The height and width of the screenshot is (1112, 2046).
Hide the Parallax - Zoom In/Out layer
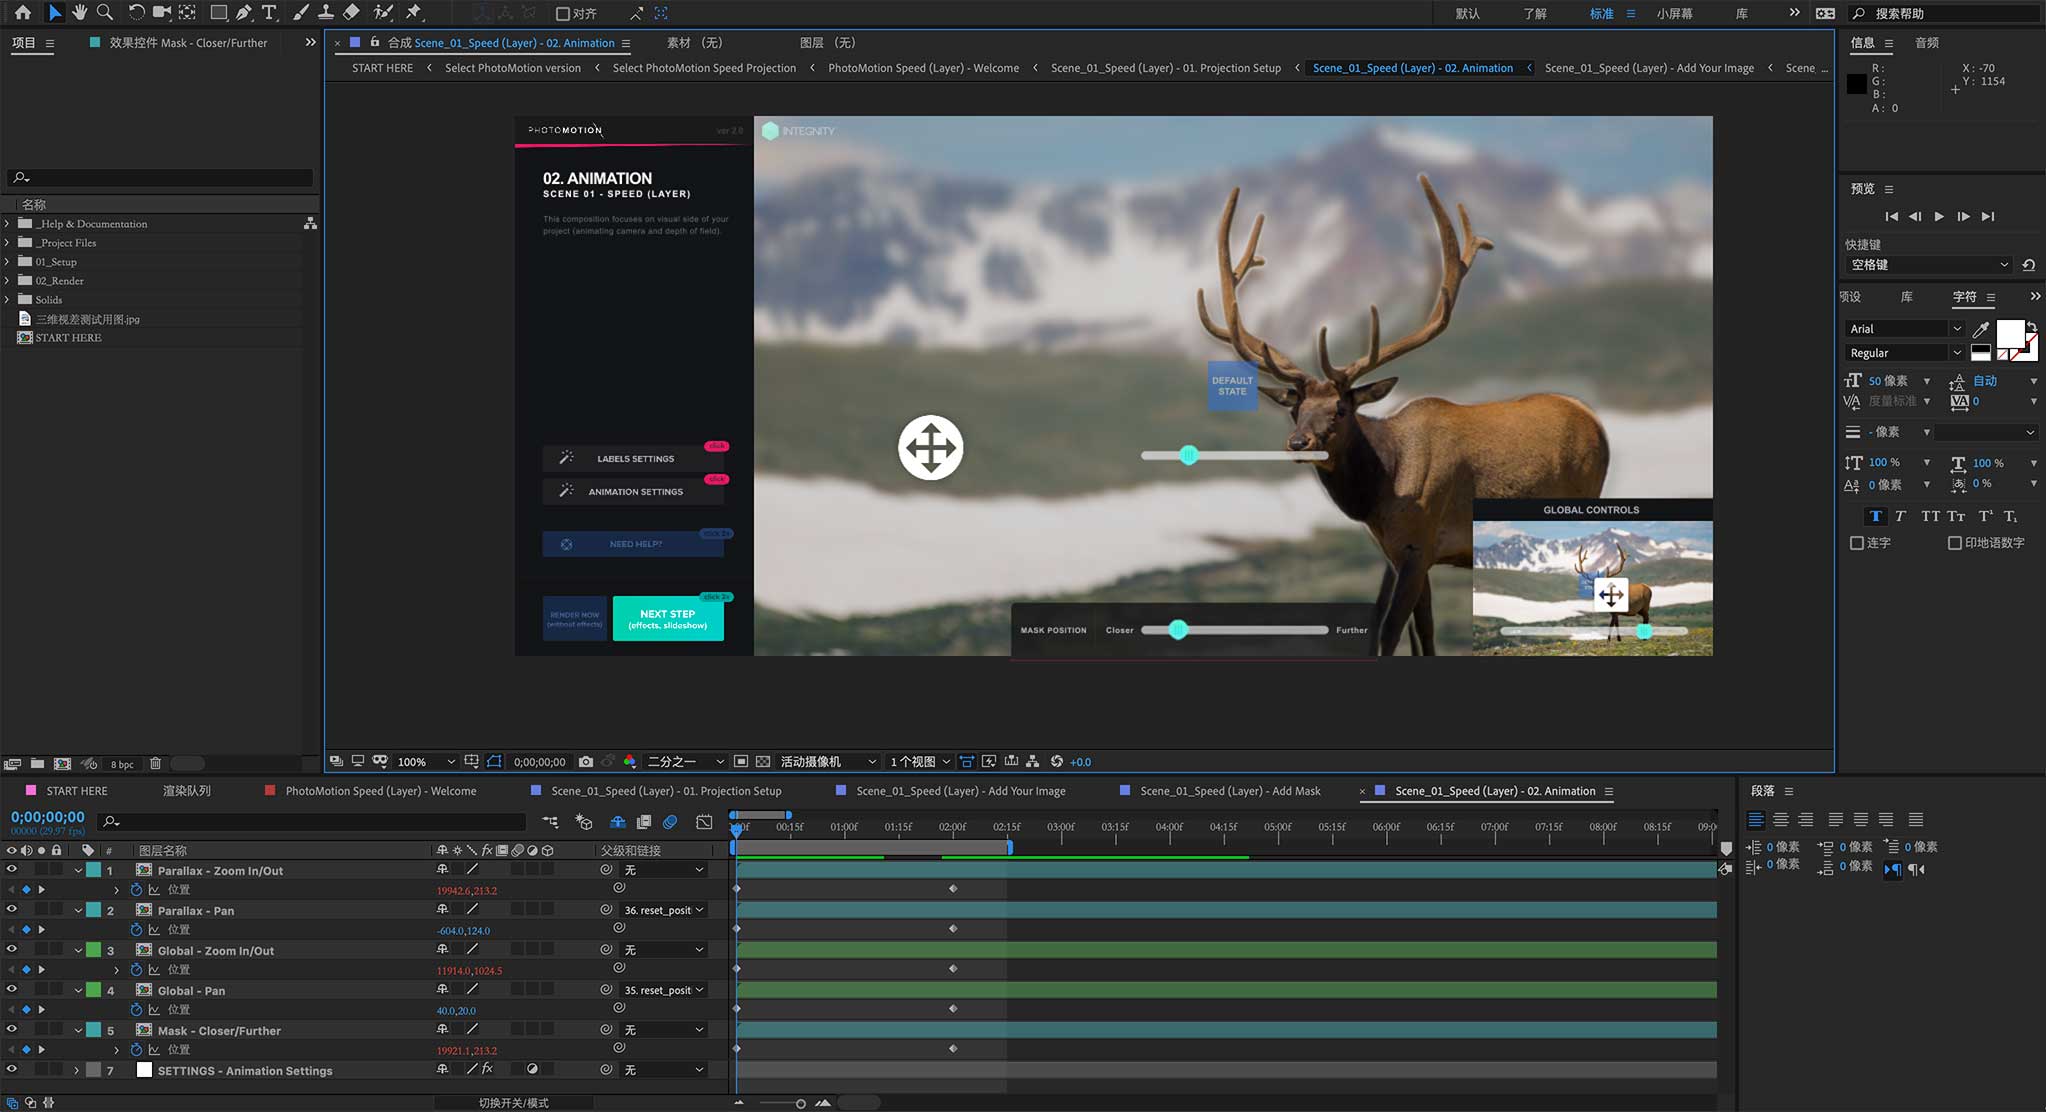[12, 870]
